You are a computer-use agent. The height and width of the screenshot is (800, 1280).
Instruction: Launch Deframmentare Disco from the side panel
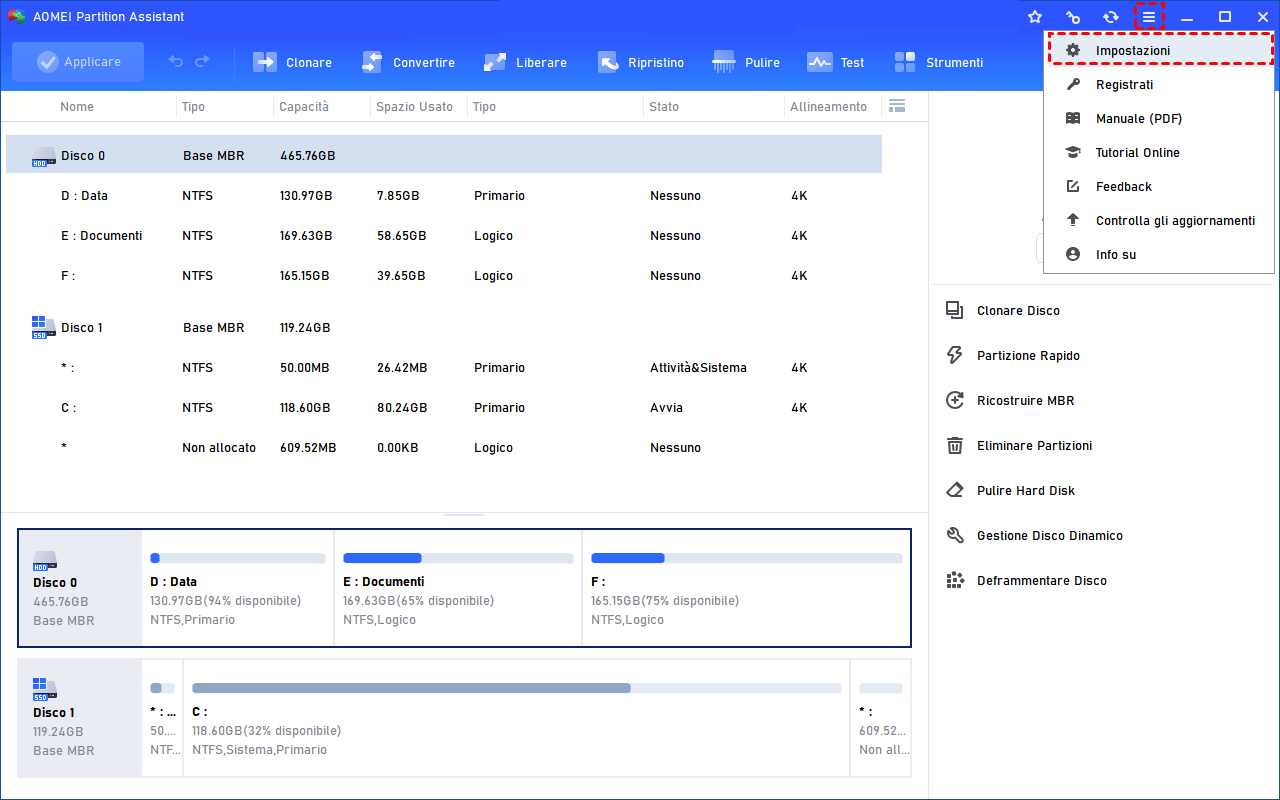point(1026,581)
